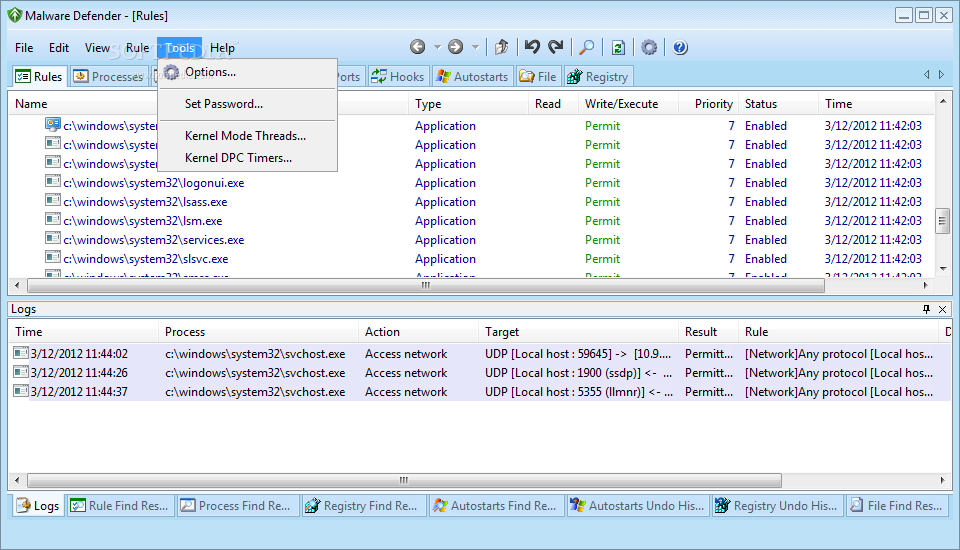Choose Set Password... menu entry
This screenshot has width=960, height=550.
click(247, 104)
